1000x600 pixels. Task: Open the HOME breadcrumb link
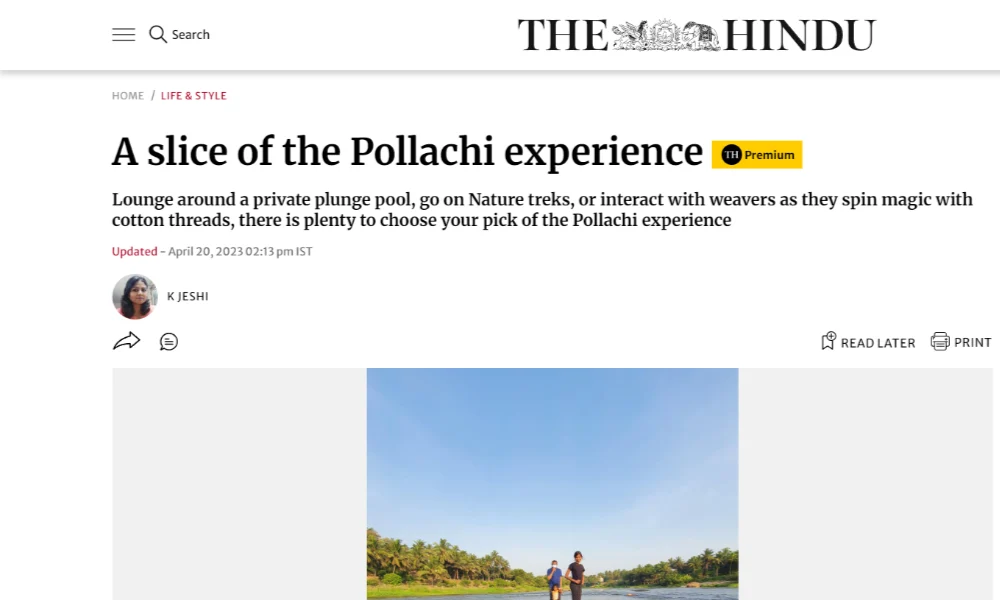click(128, 96)
